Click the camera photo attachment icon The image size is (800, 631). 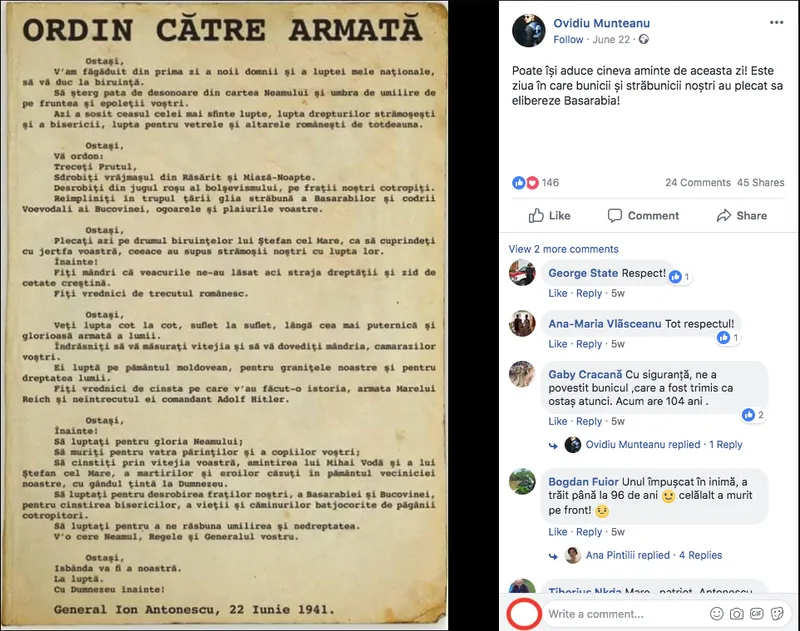[x=736, y=614]
